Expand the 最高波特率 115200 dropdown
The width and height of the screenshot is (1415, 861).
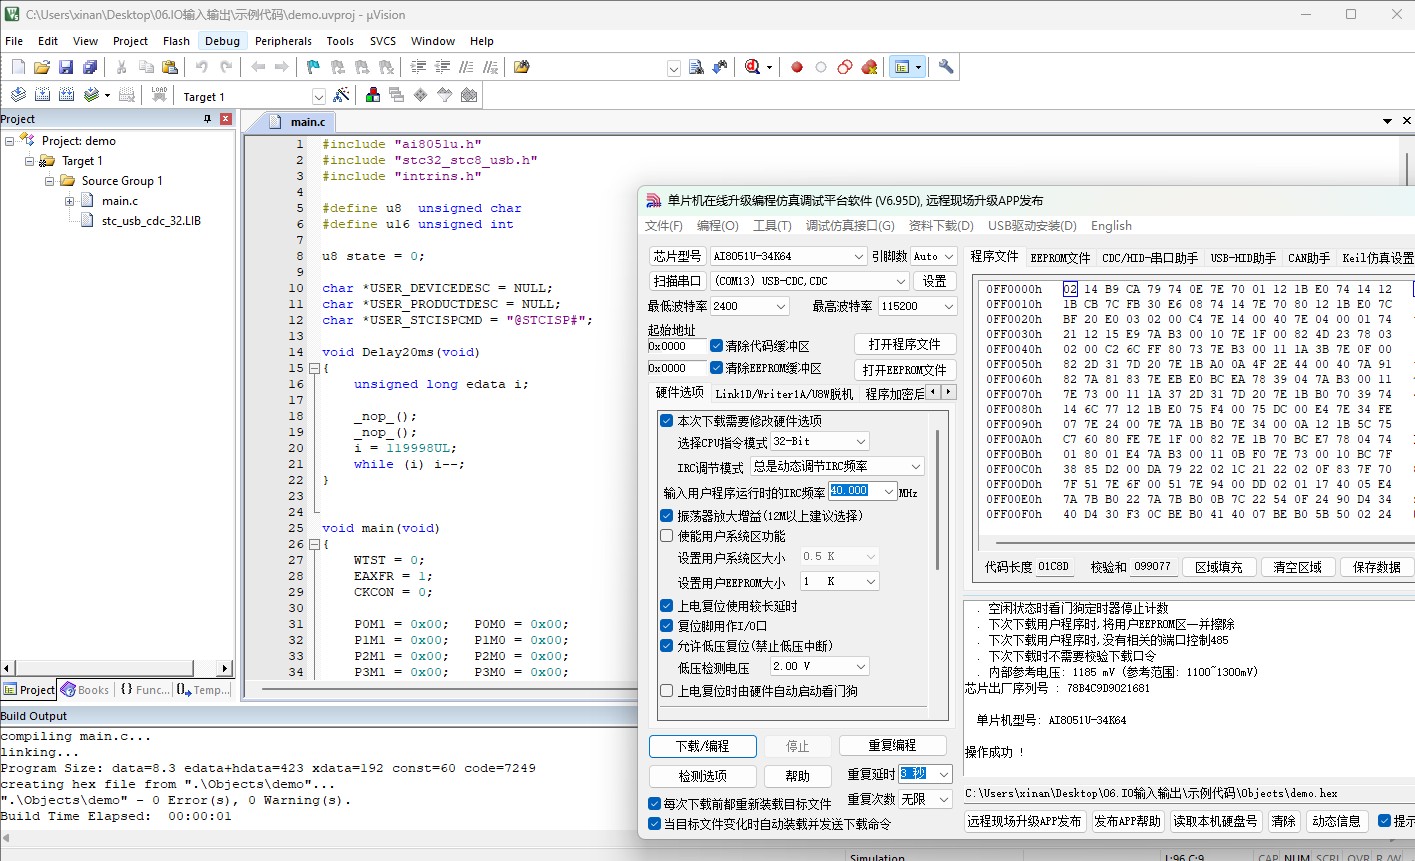point(917,306)
